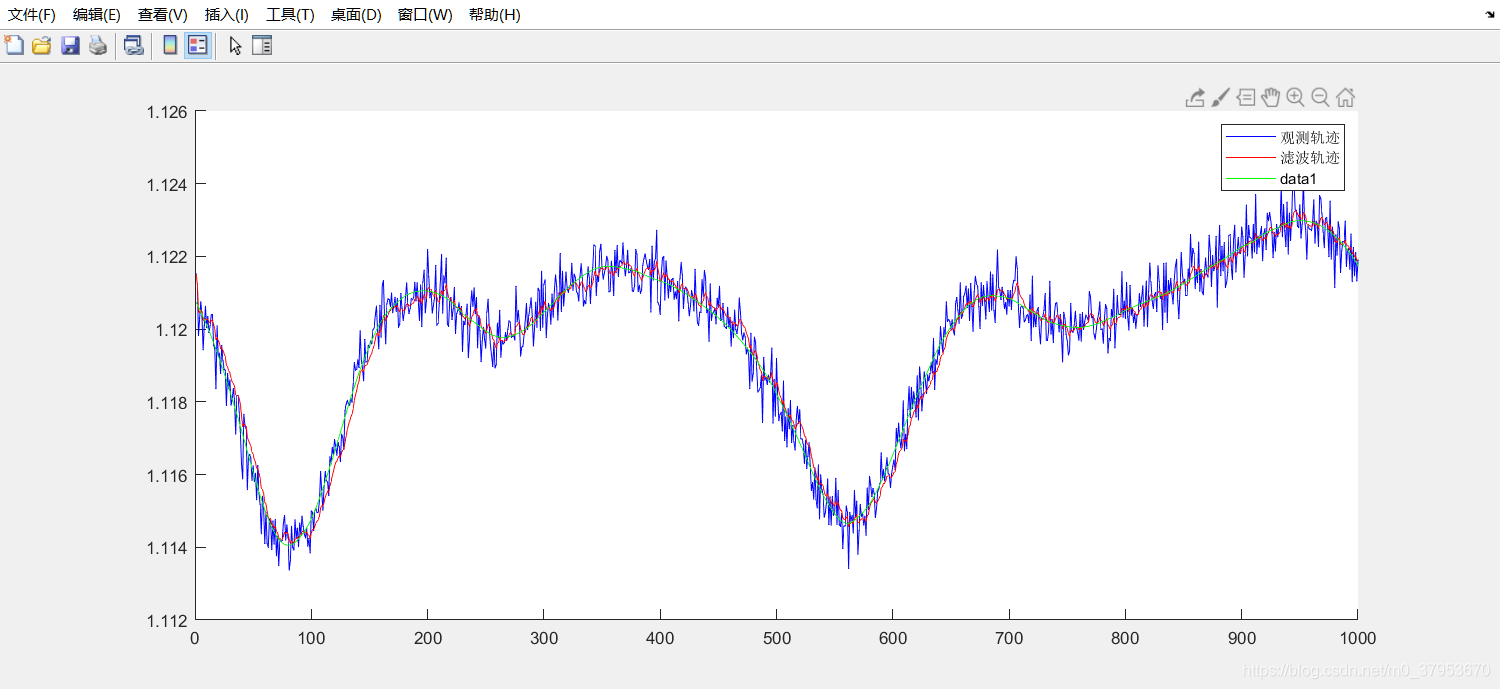
Task: Click y-axis tick label 1.114
Action: [x=167, y=548]
